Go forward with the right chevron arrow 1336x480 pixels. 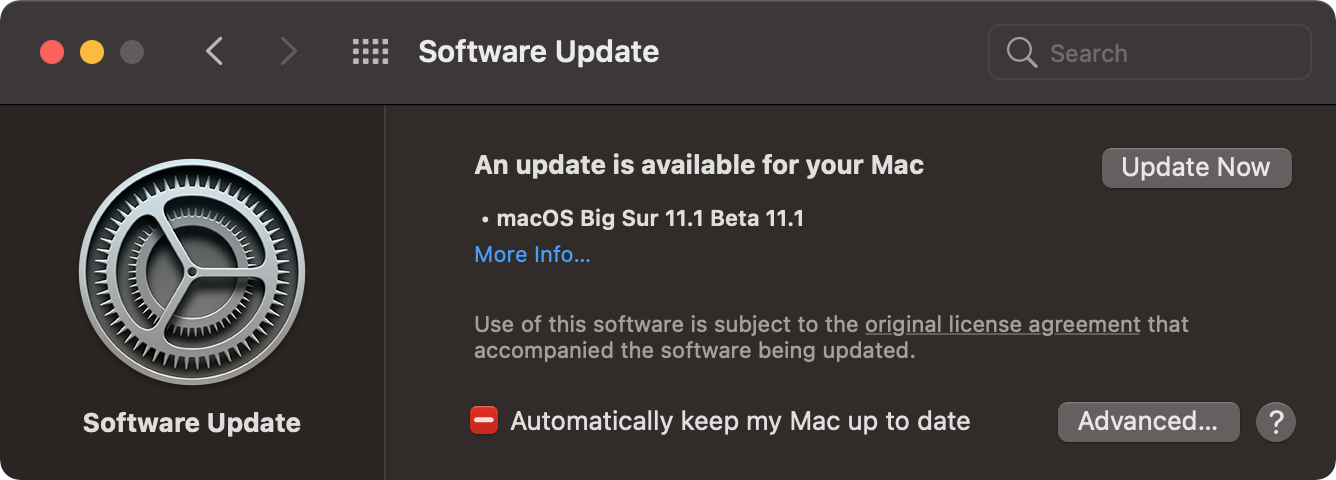click(x=289, y=52)
